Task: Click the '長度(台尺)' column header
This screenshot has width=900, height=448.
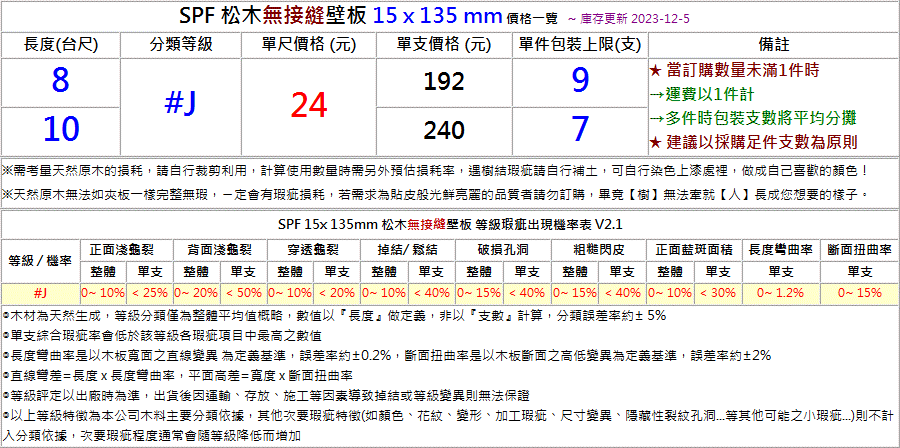Action: tap(60, 45)
